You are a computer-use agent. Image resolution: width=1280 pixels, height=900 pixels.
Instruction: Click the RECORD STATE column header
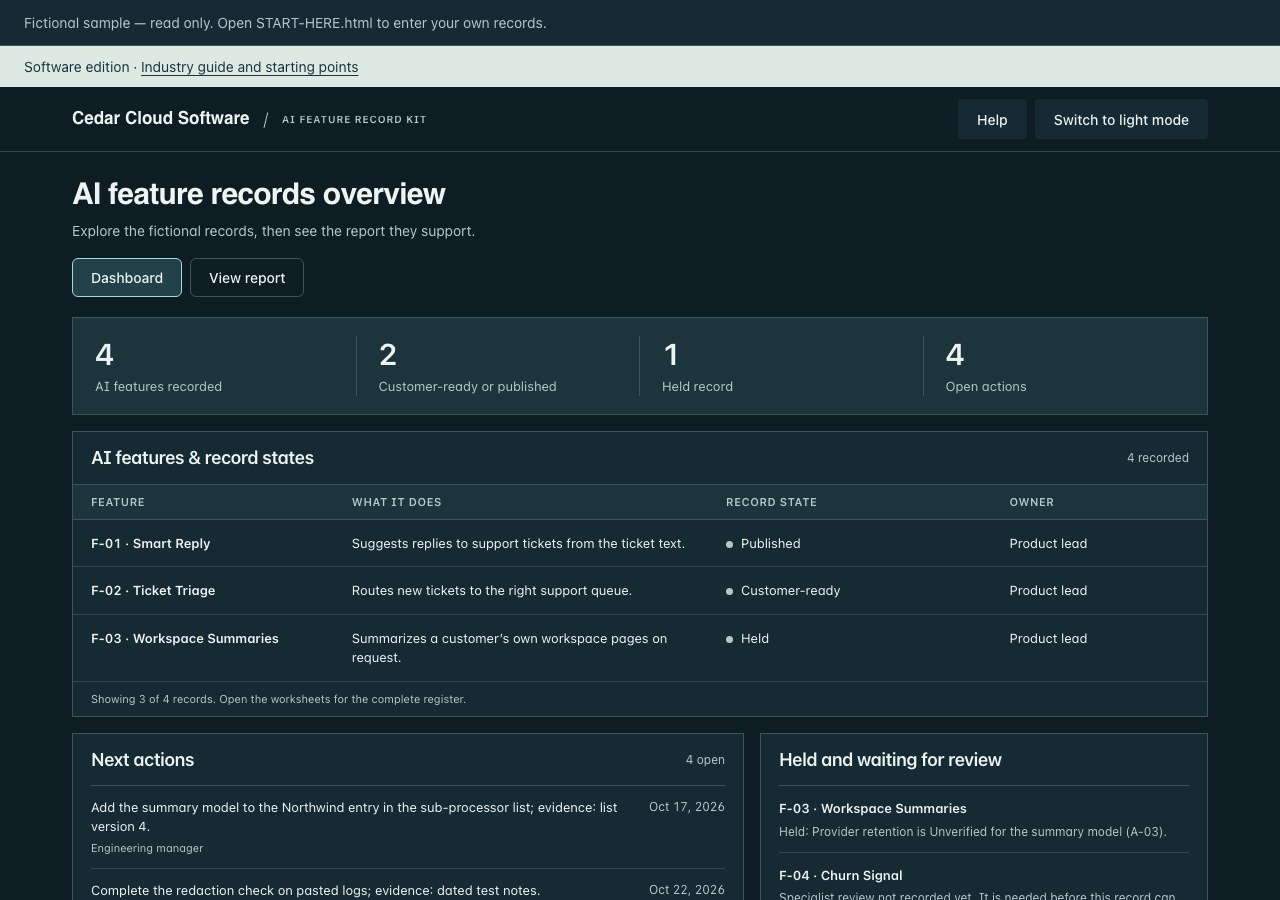tap(771, 502)
